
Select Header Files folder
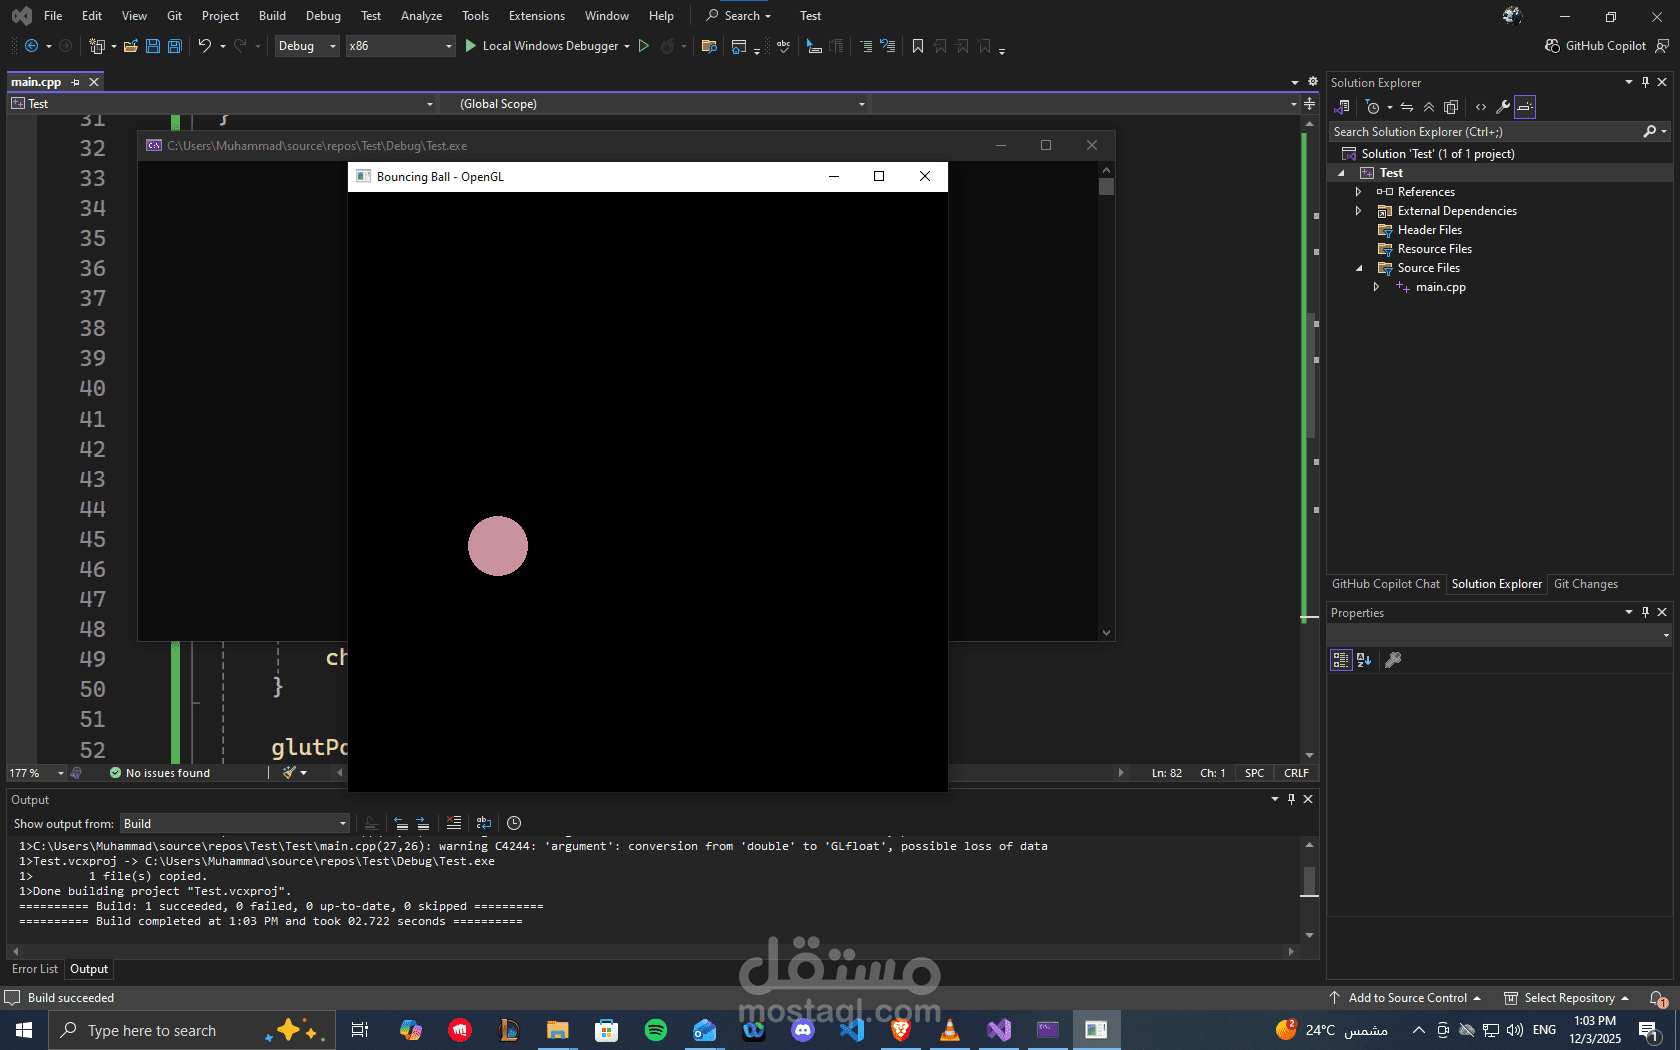[1429, 230]
